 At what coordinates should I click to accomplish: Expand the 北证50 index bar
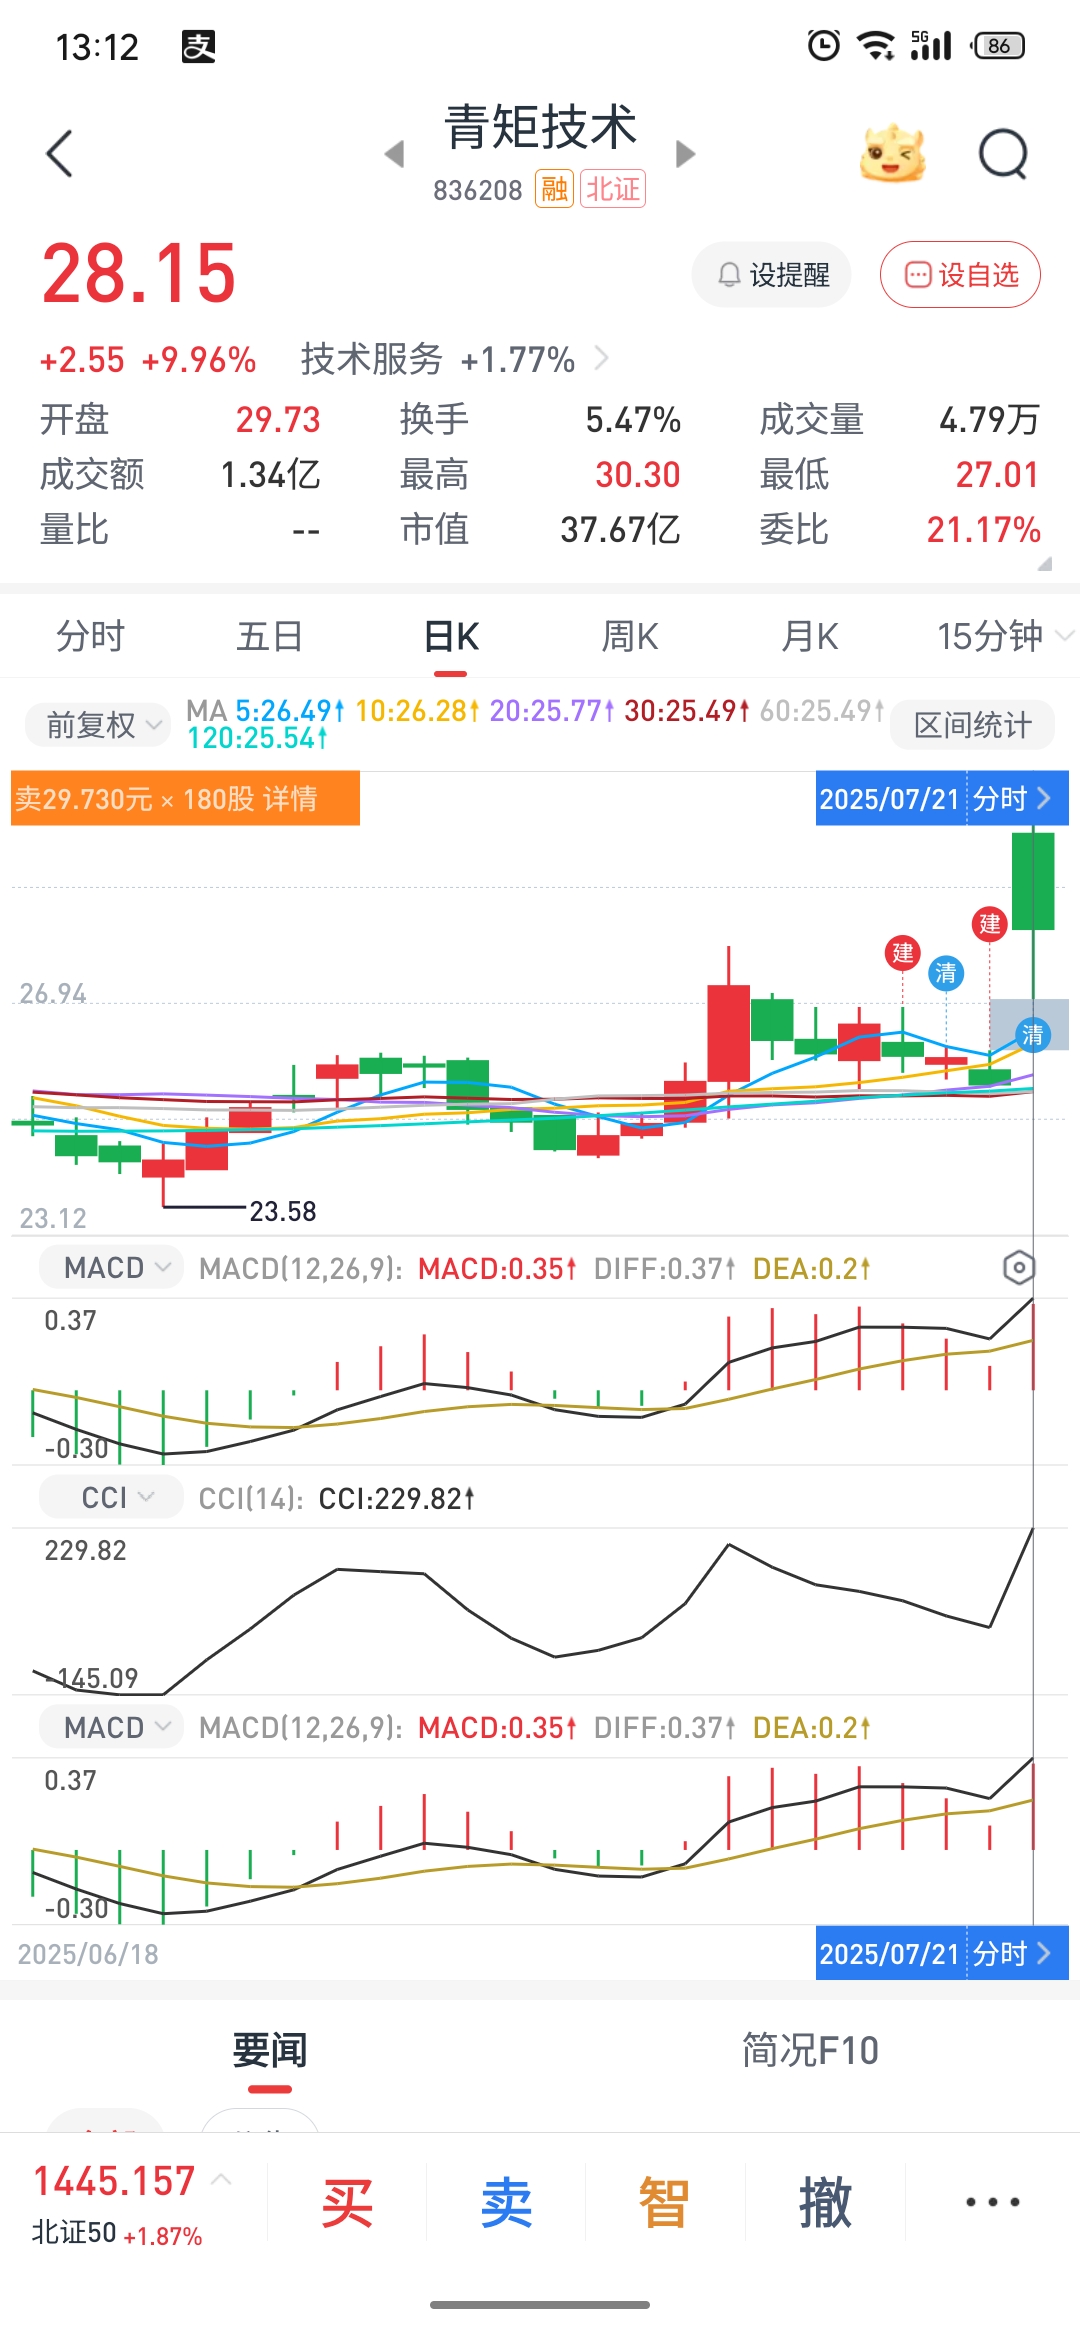pyautogui.click(x=134, y=2203)
